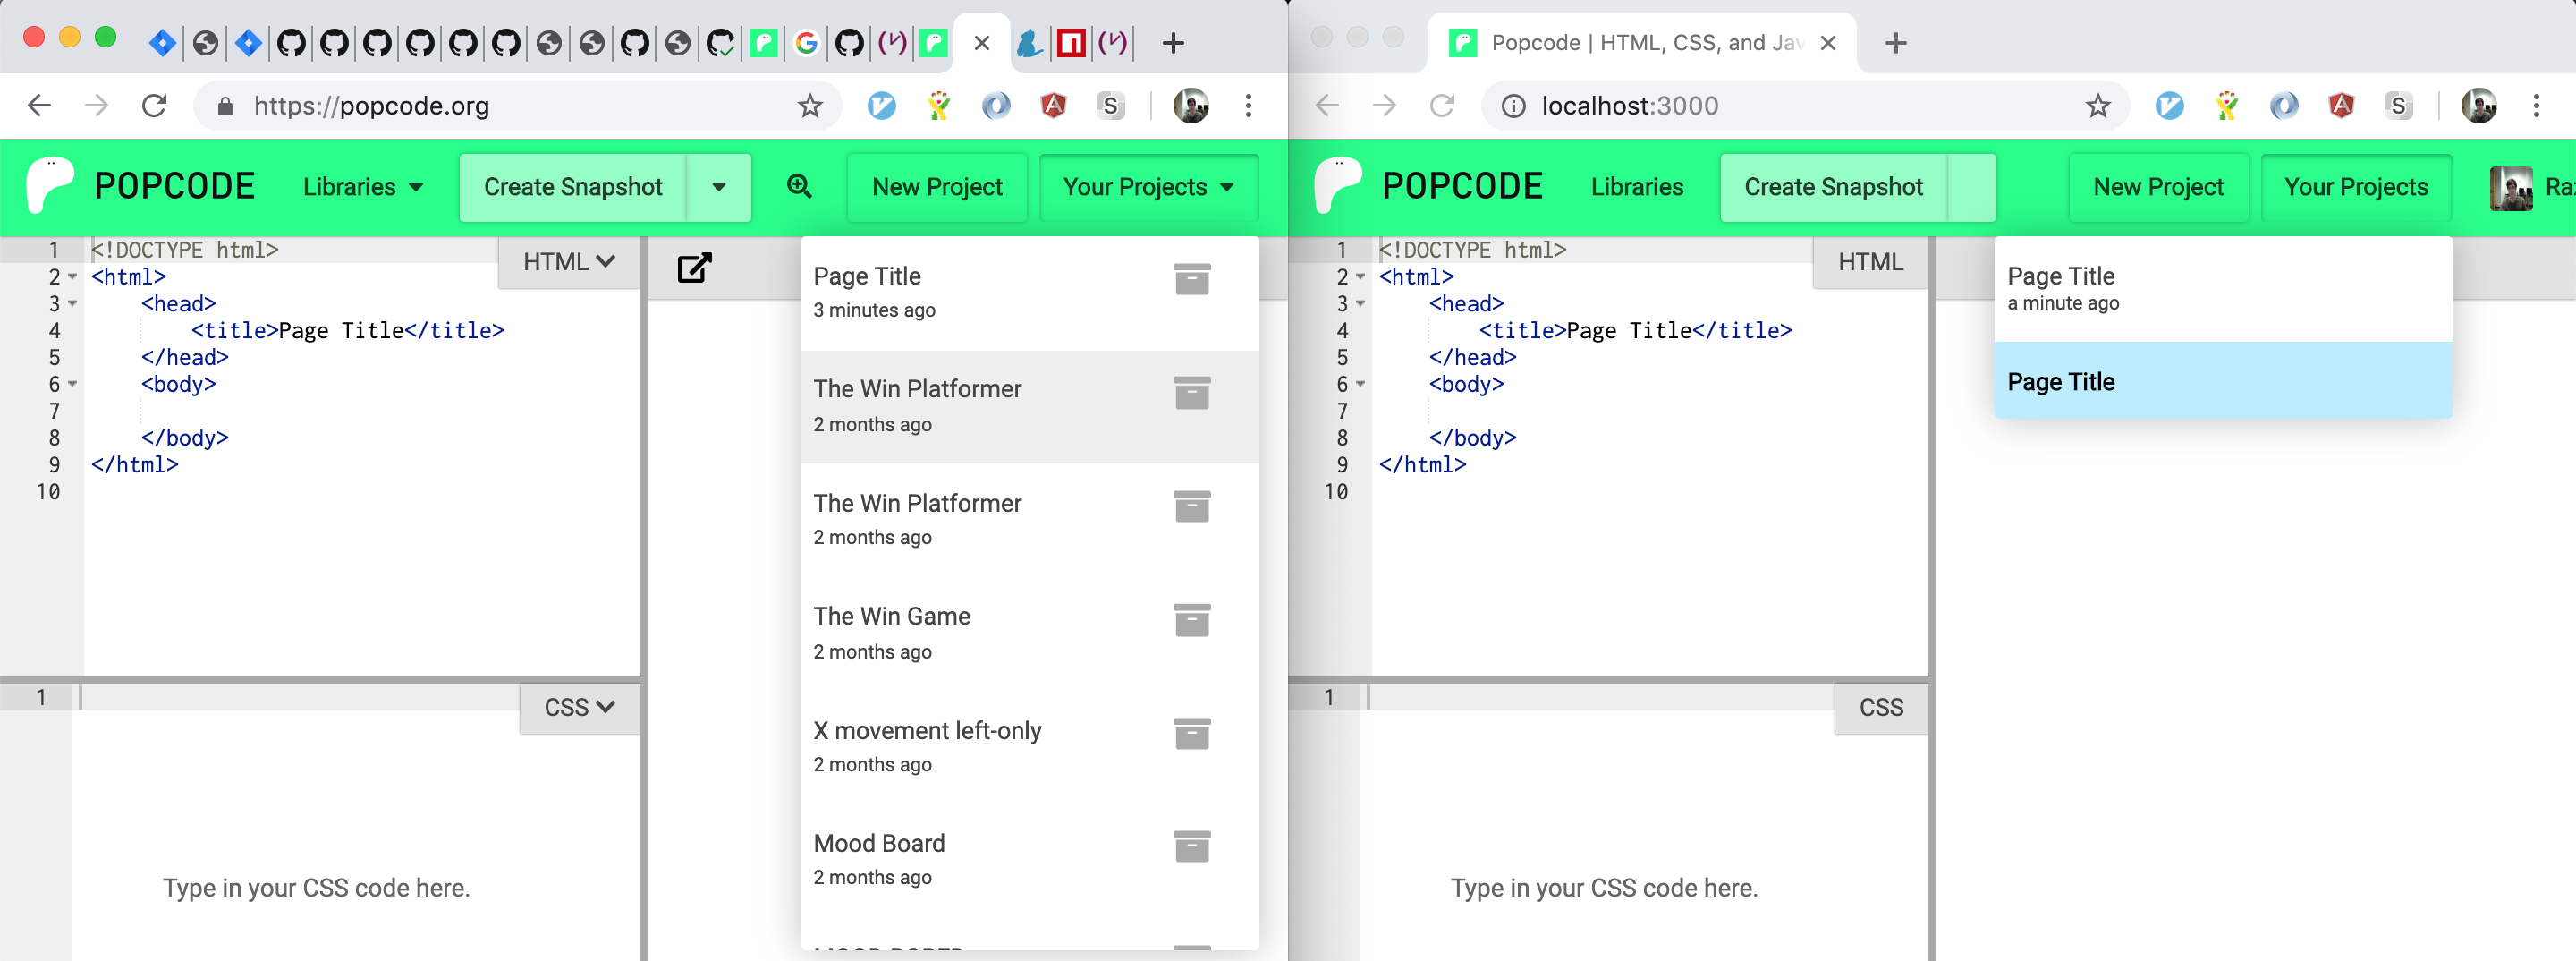Open the CSS dropdown in the popcode.org editor
This screenshot has width=2576, height=961.
pos(578,707)
